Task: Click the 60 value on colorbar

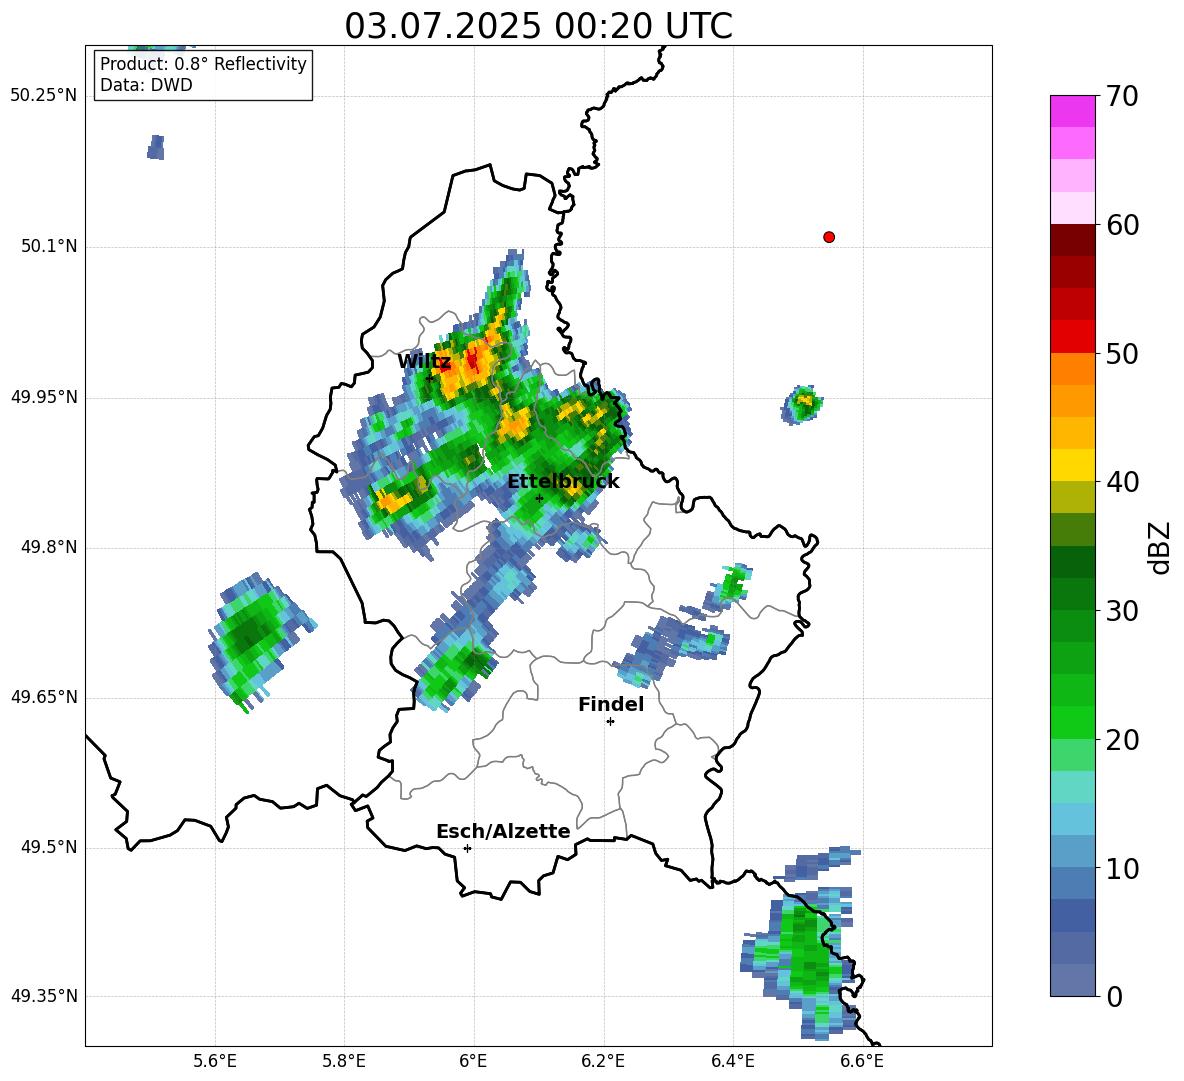Action: click(x=1122, y=225)
